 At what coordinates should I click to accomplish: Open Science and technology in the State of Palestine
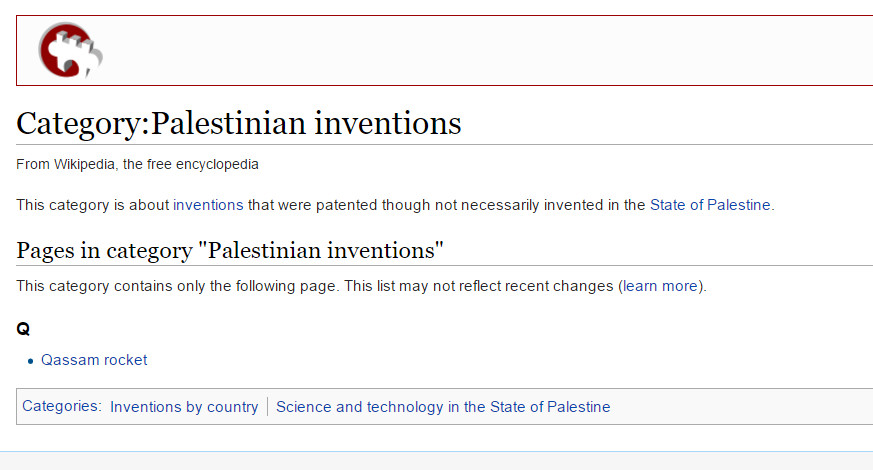tap(443, 407)
